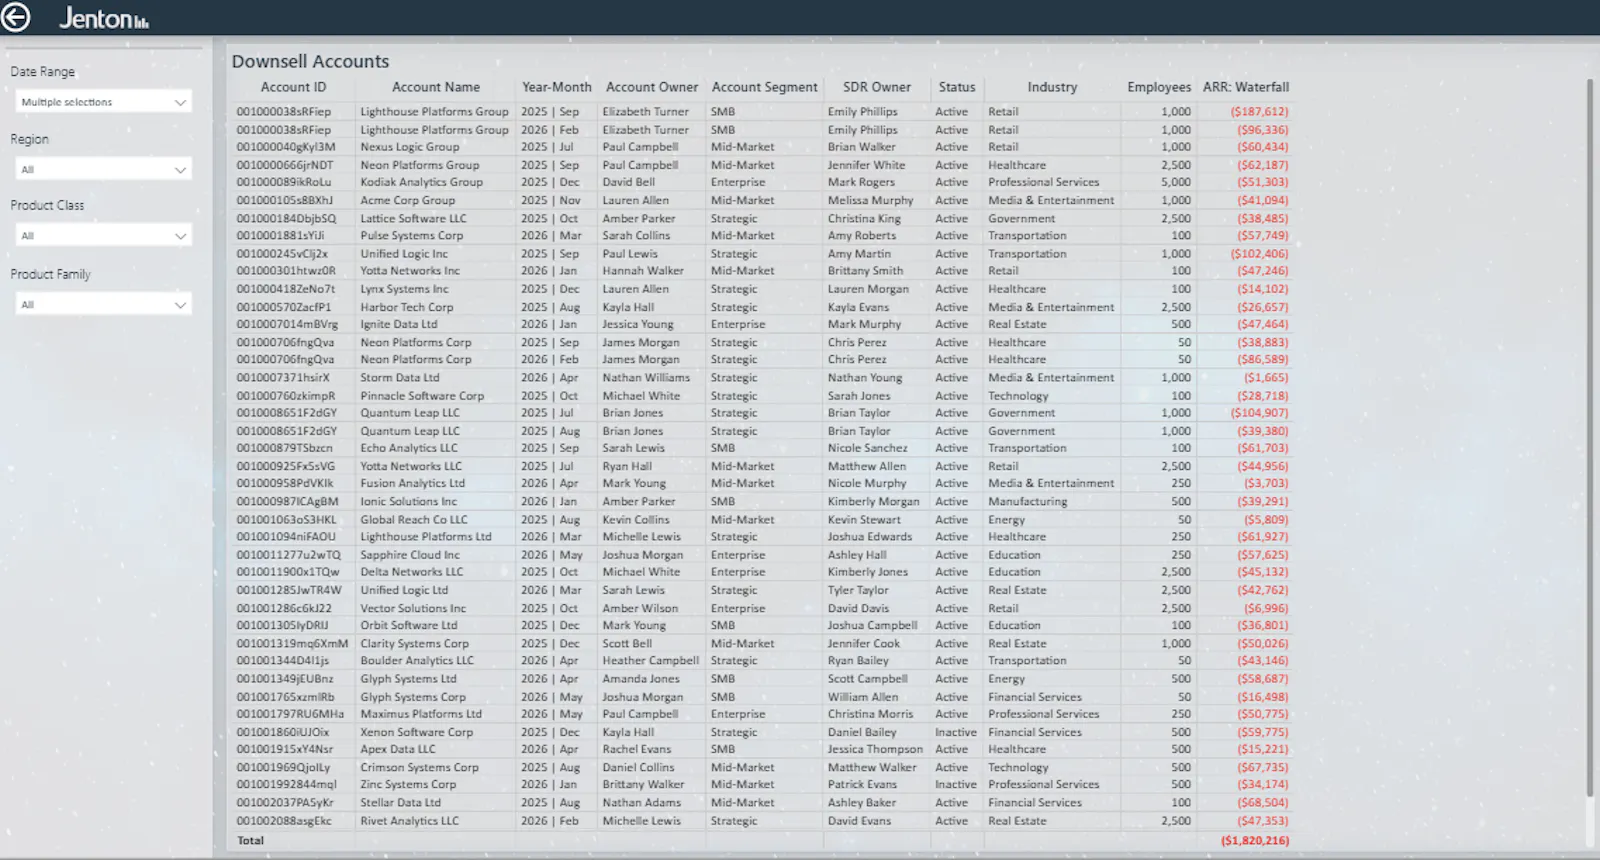
Task: Click the Downsell Accounts title
Action: [x=310, y=61]
